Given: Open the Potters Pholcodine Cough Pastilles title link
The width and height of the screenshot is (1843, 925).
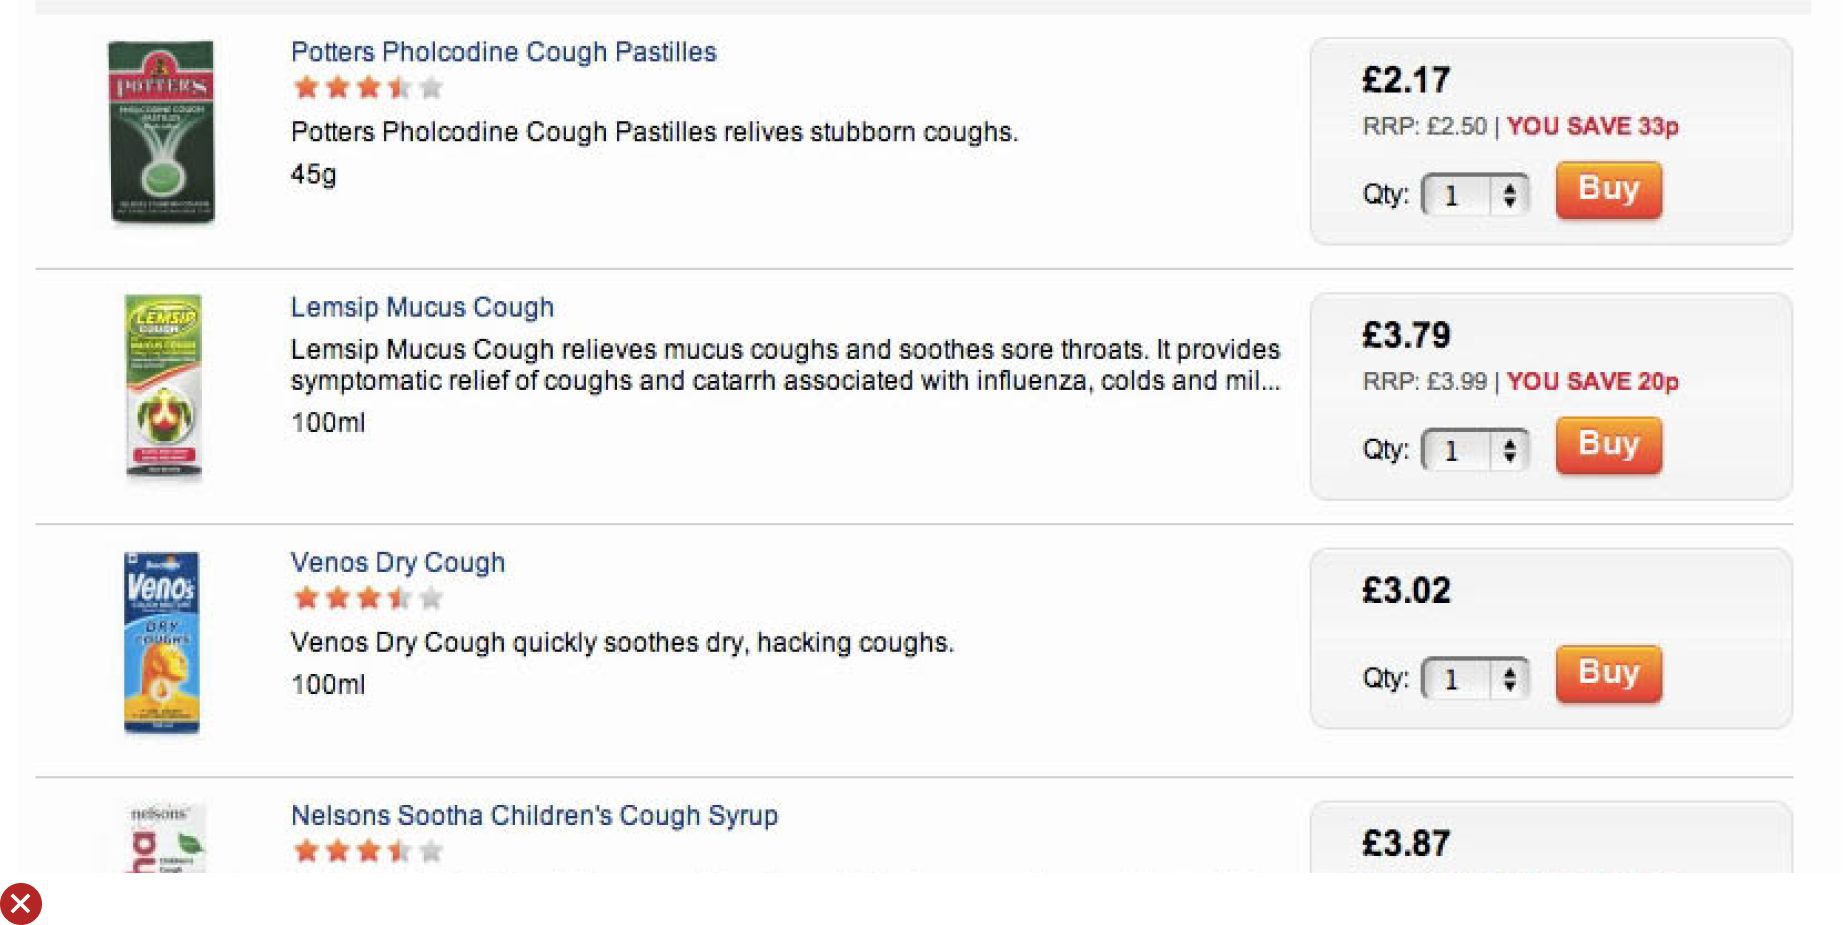Looking at the screenshot, I should point(503,52).
